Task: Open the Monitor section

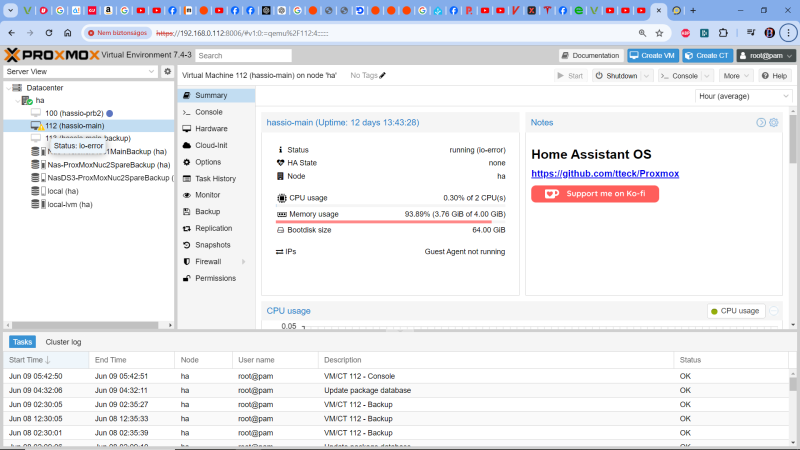Action: (x=216, y=195)
